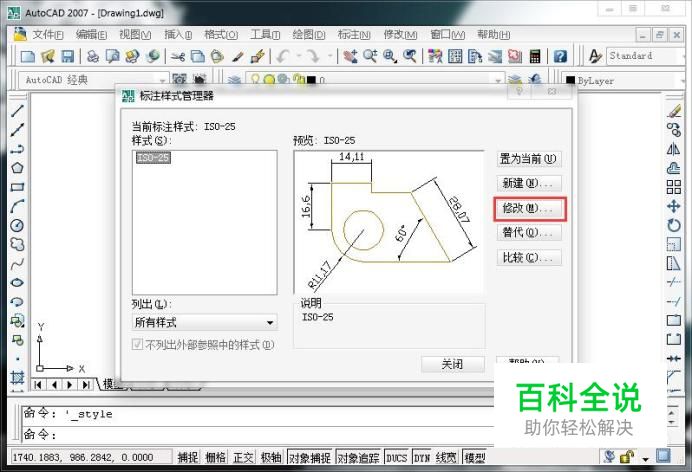The image size is (692, 472).
Task: Select the Erase tool in modify toolbar
Action: tap(673, 110)
